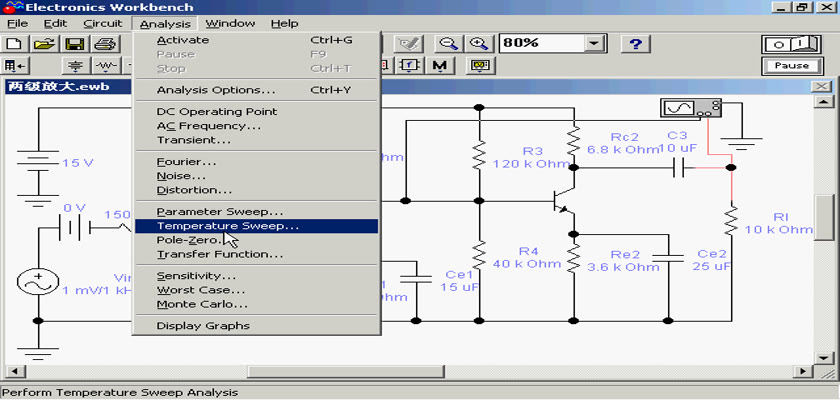This screenshot has height=400, width=840.
Task: Open the Edit menu
Action: pyautogui.click(x=56, y=24)
